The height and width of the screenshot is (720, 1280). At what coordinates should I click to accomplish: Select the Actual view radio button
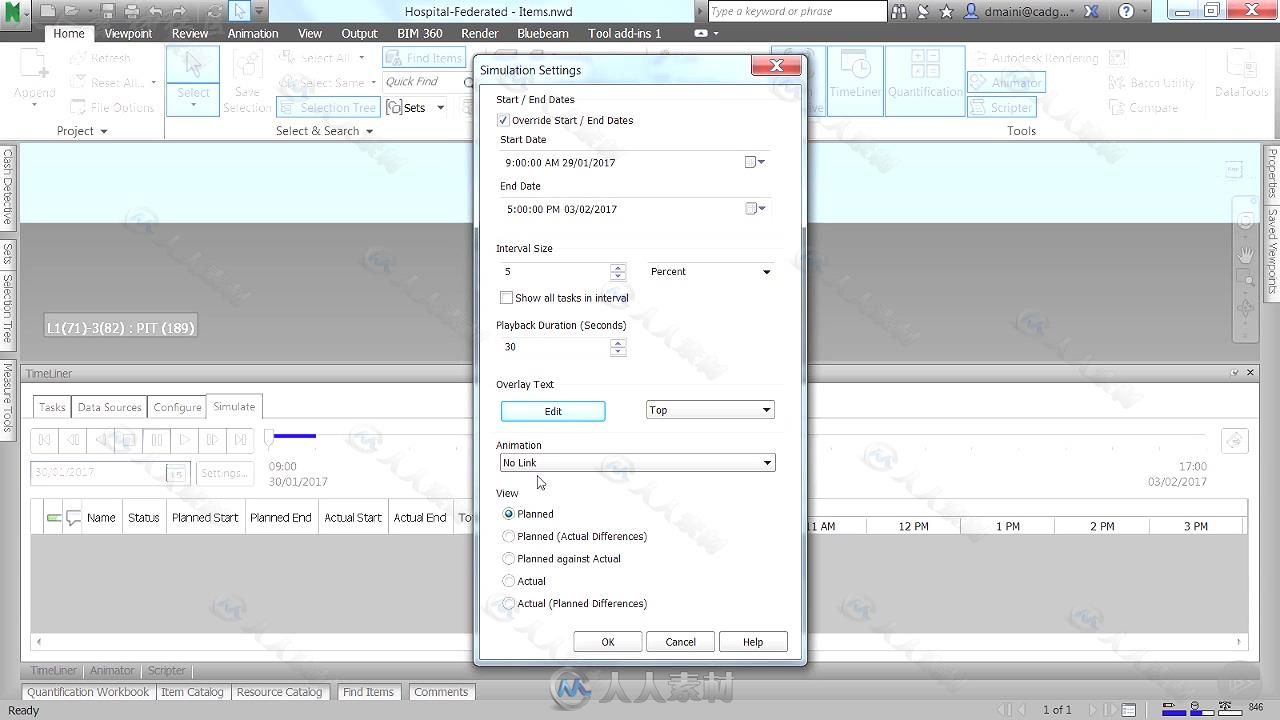(x=508, y=581)
